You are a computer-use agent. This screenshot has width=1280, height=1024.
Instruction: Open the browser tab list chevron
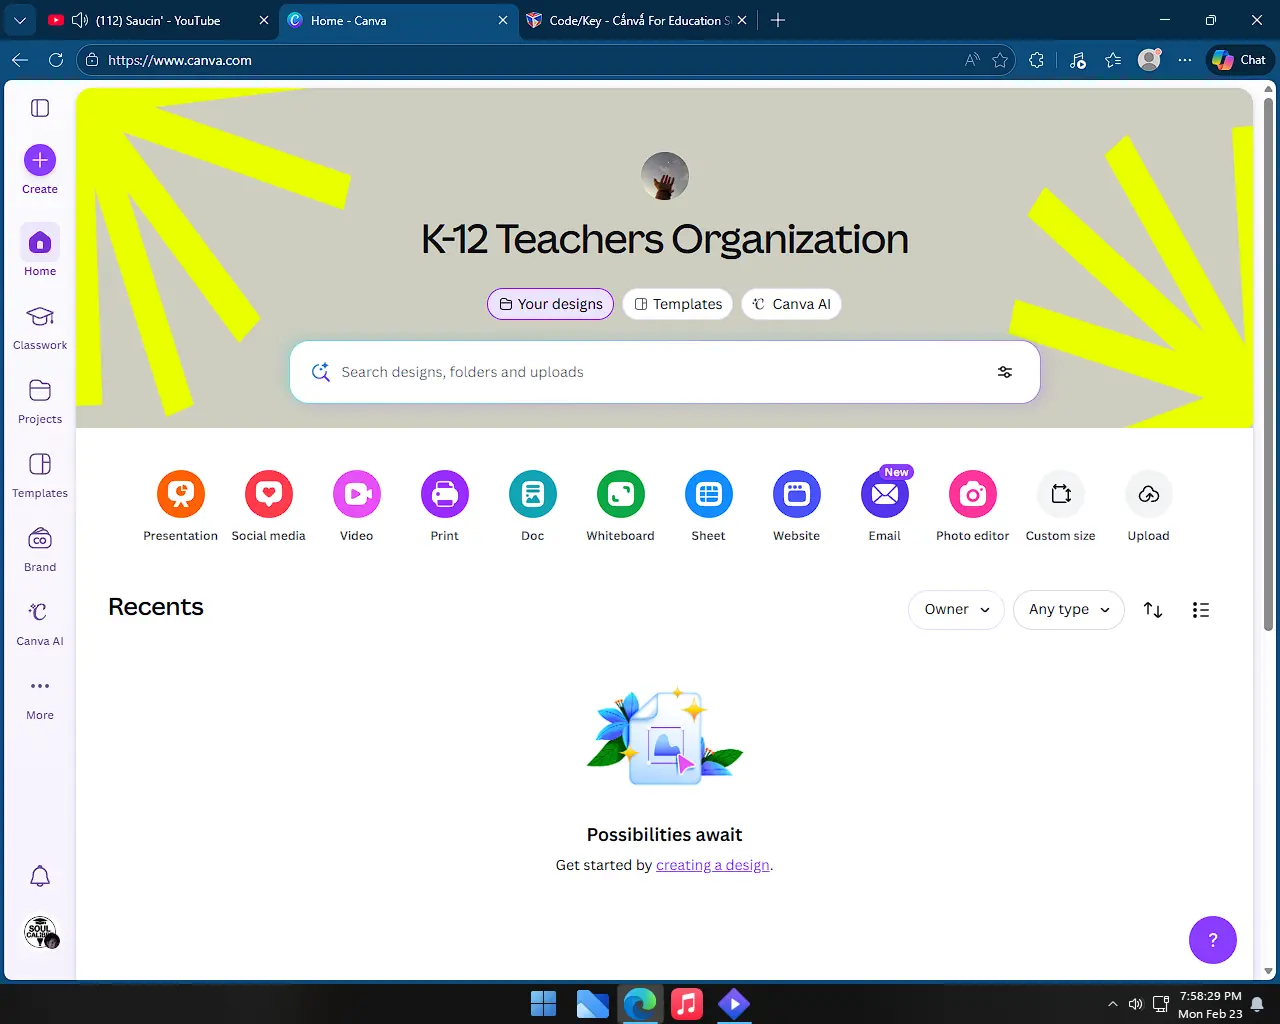click(x=20, y=20)
